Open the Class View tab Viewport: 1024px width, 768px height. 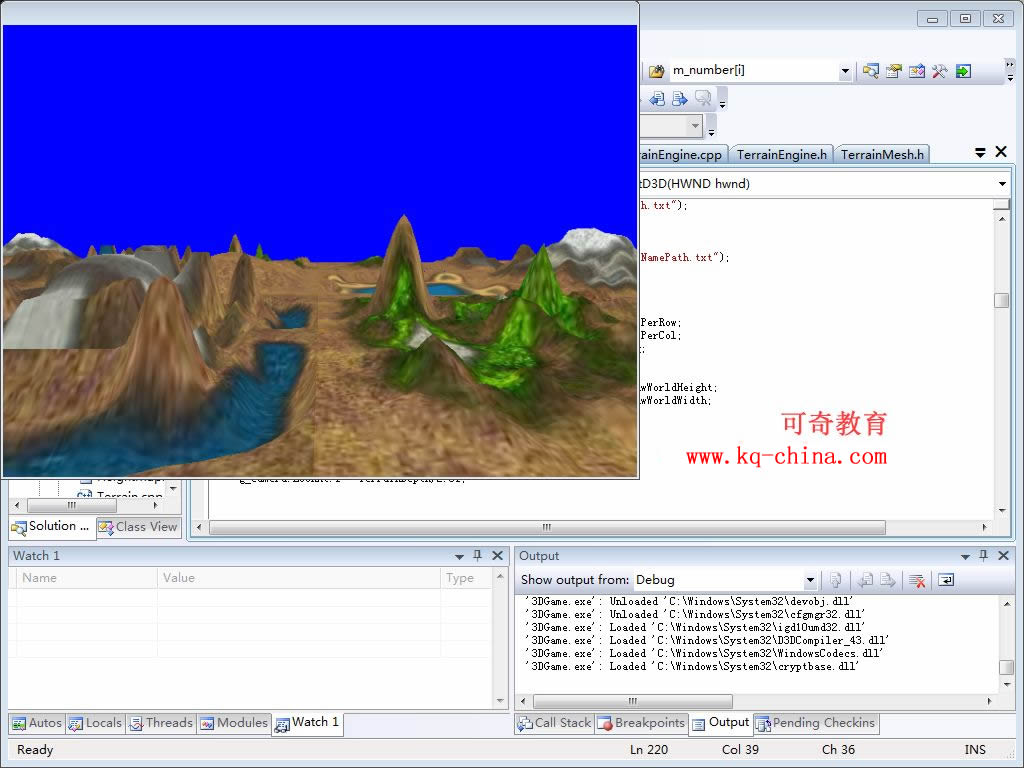click(138, 527)
